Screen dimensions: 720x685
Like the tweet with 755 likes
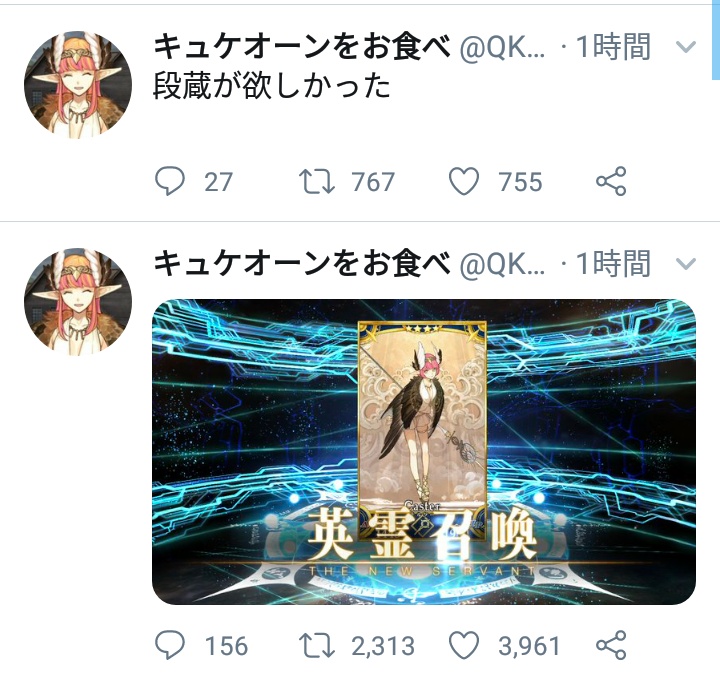pyautogui.click(x=464, y=181)
